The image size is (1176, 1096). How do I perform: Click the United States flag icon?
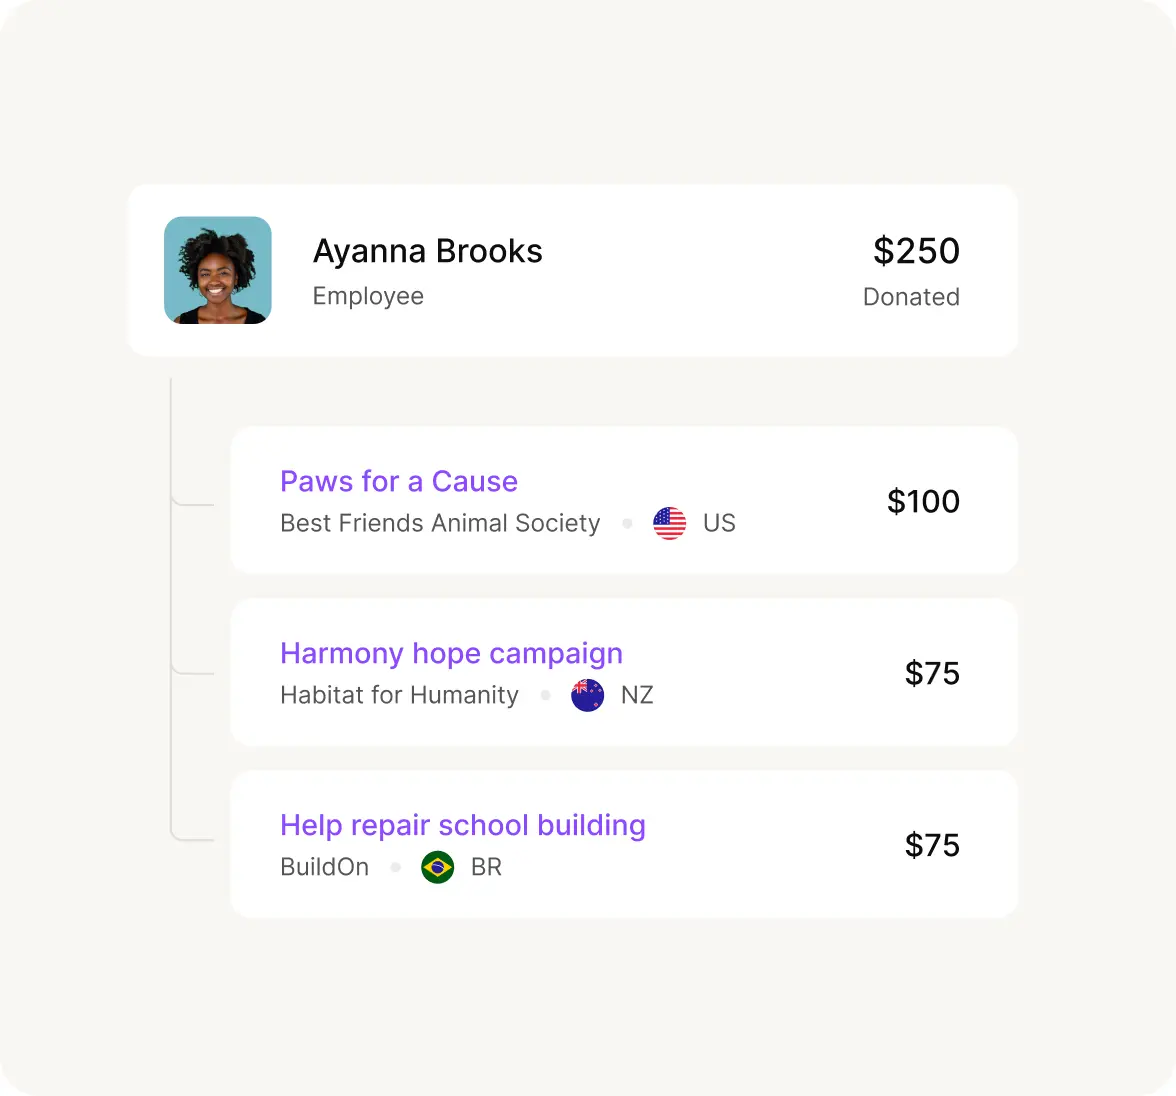coord(670,523)
